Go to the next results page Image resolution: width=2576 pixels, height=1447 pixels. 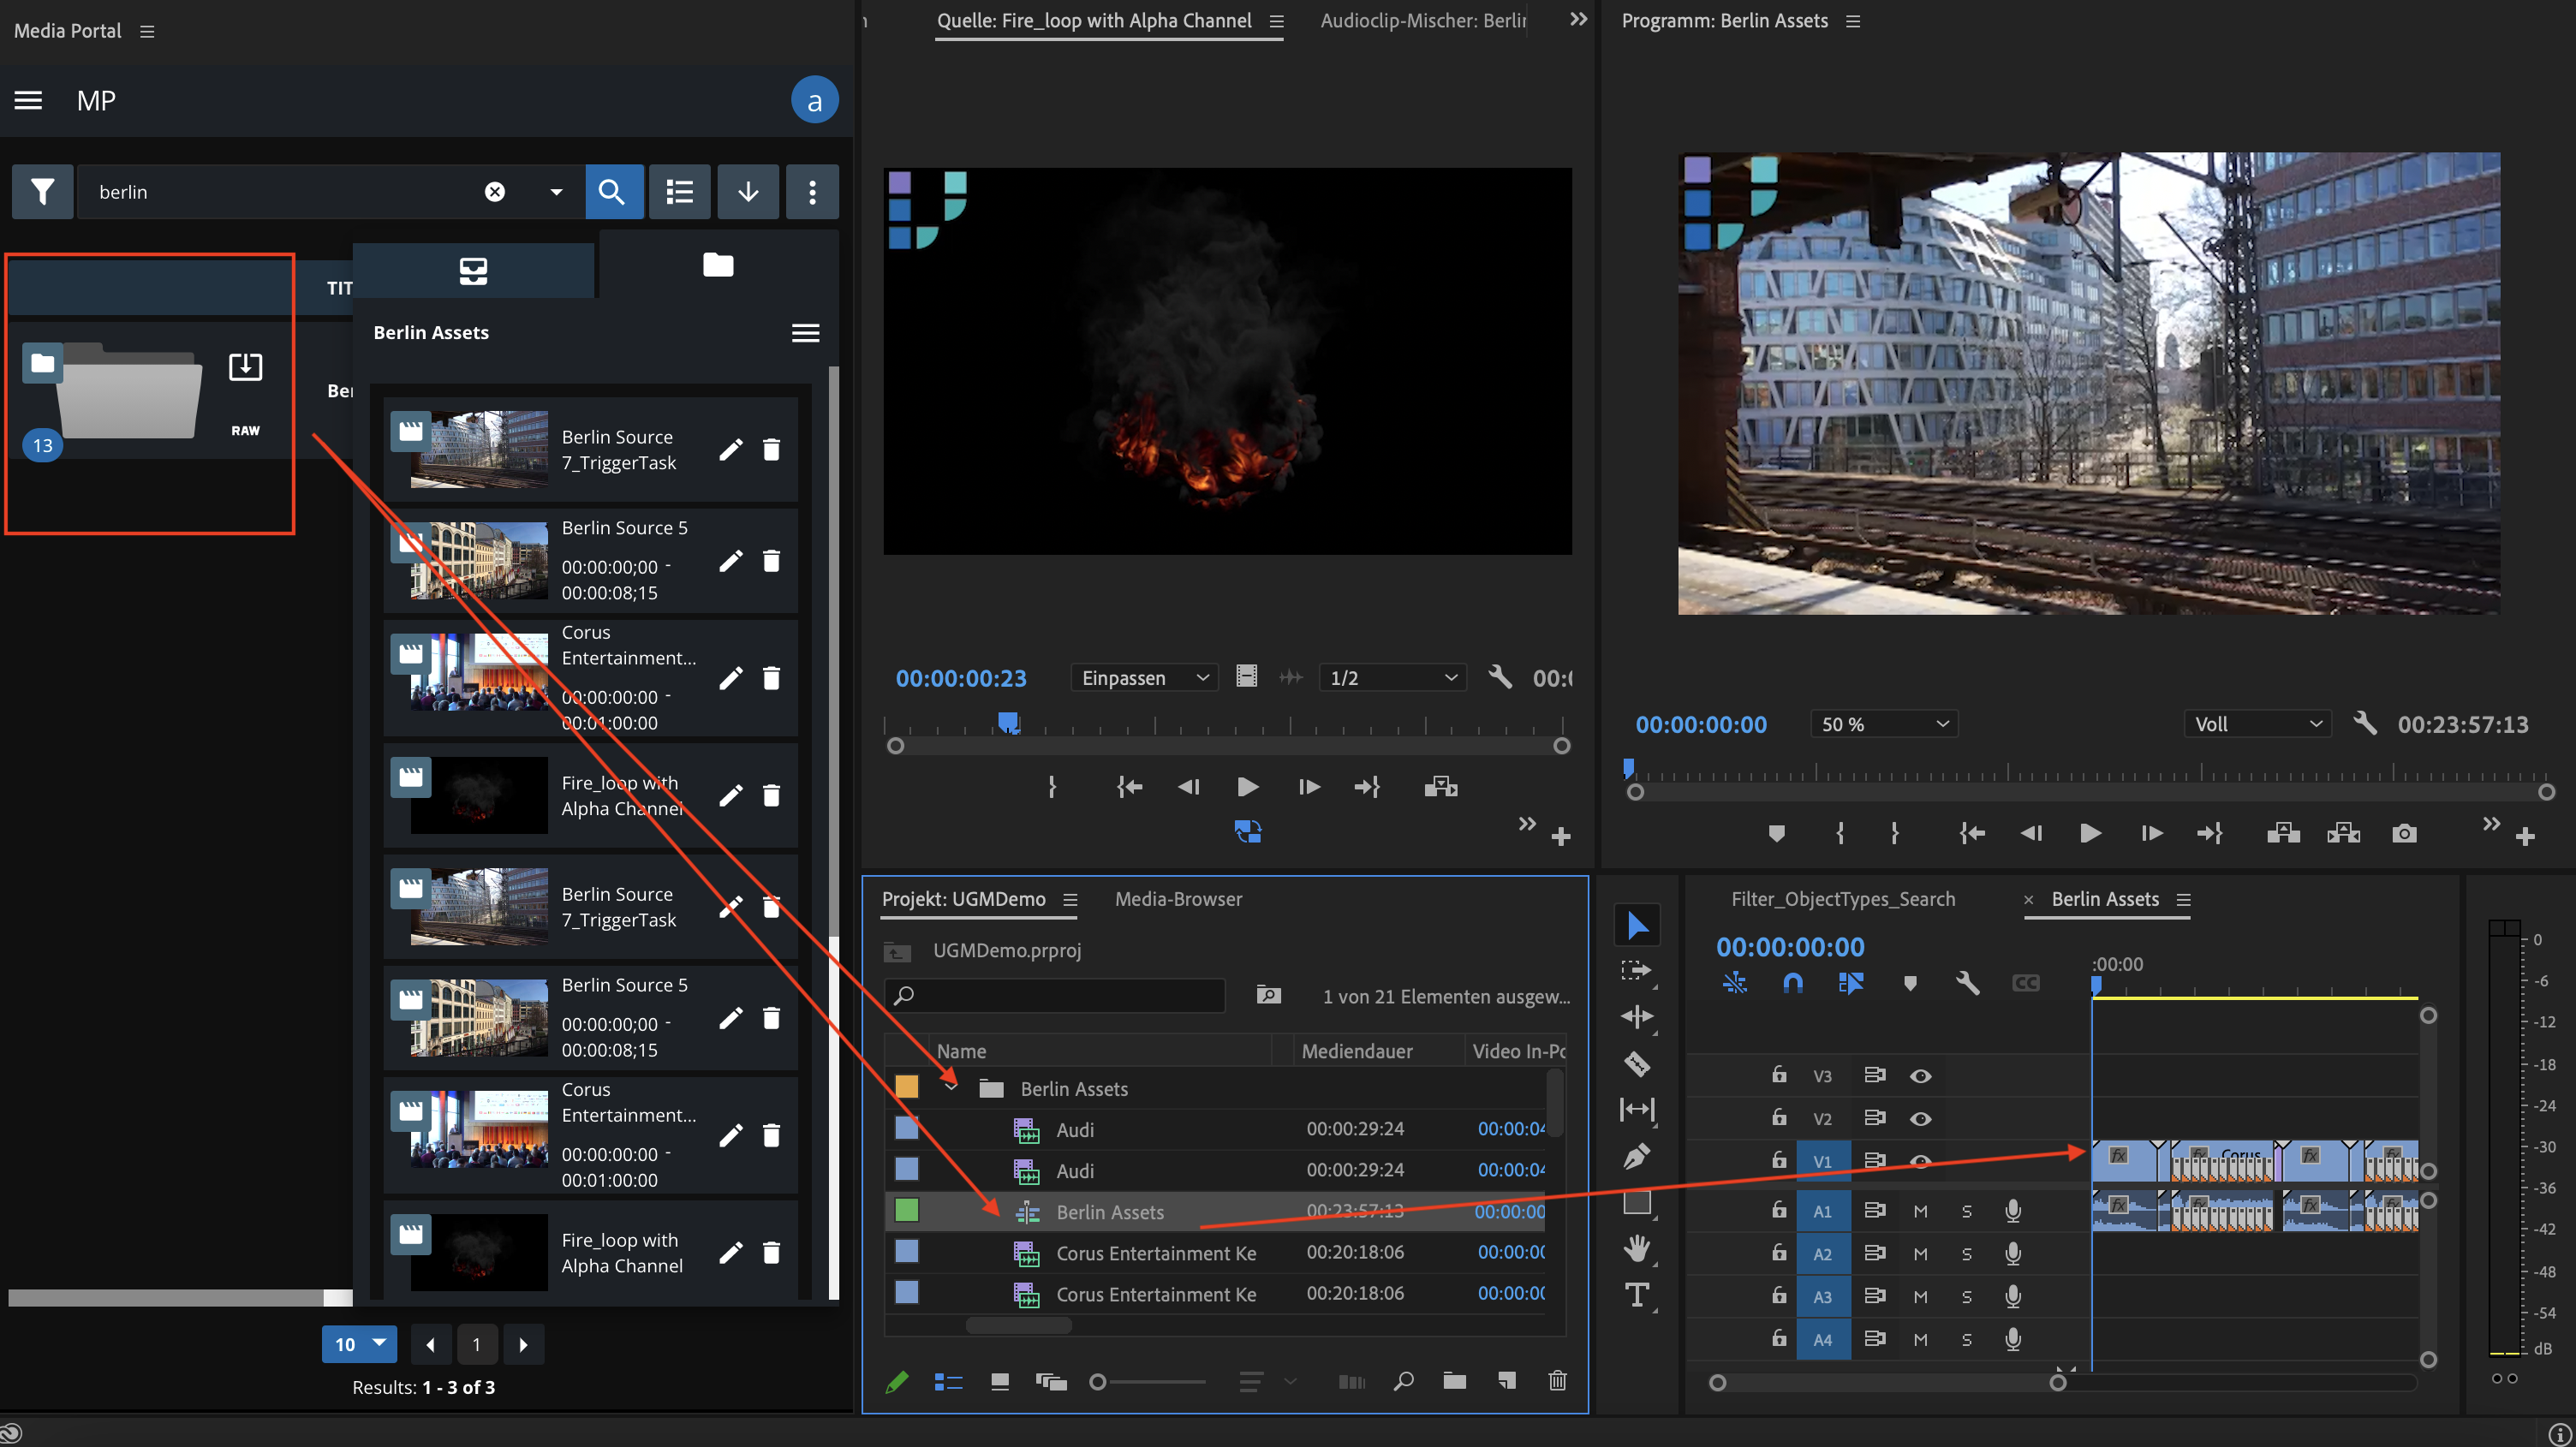(x=523, y=1344)
